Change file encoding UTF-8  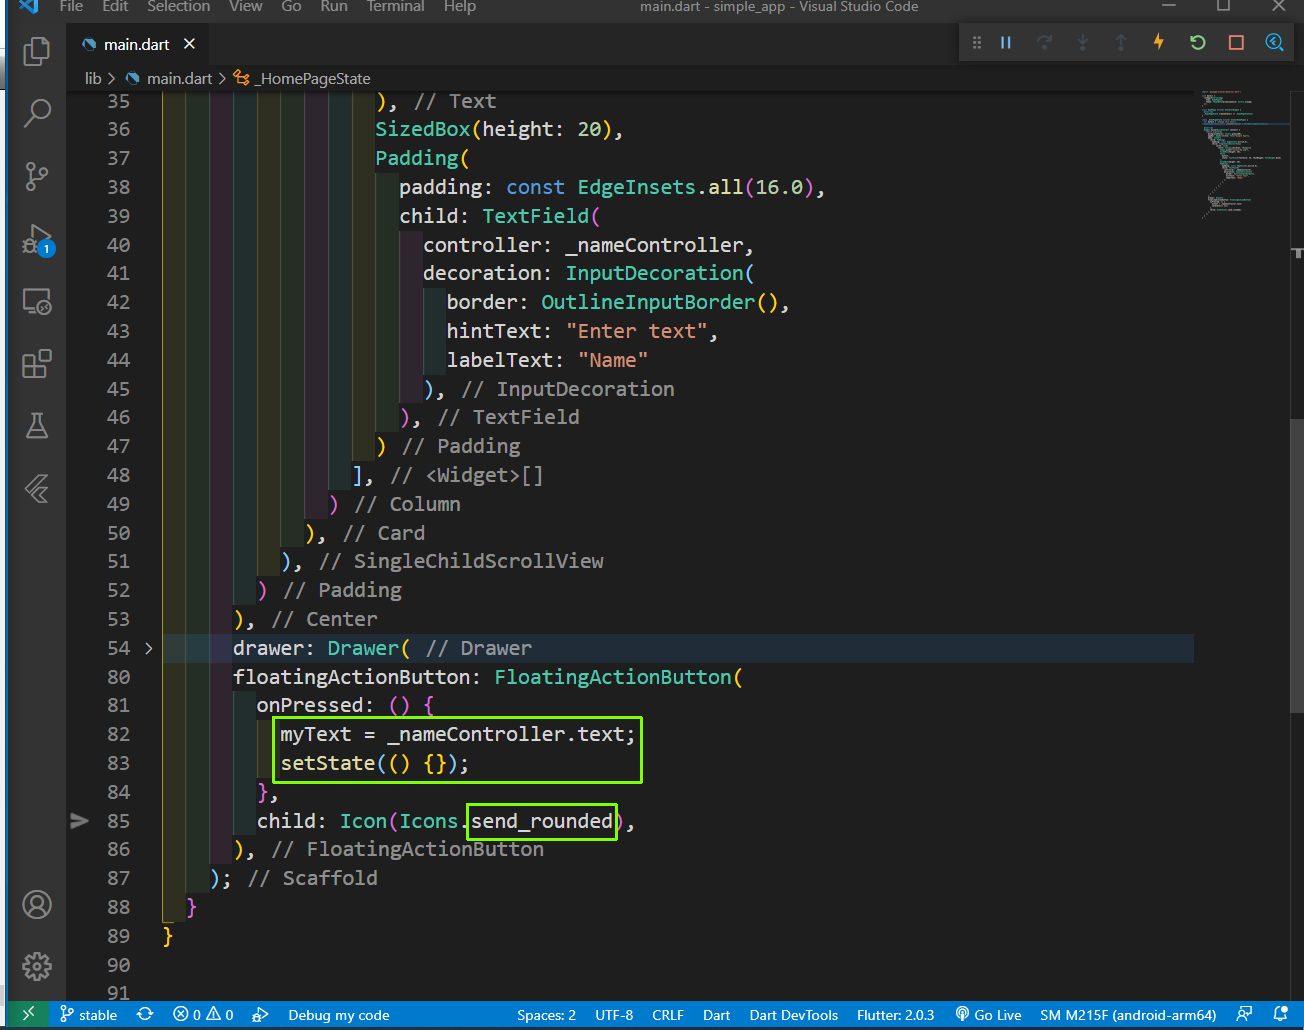(614, 1014)
